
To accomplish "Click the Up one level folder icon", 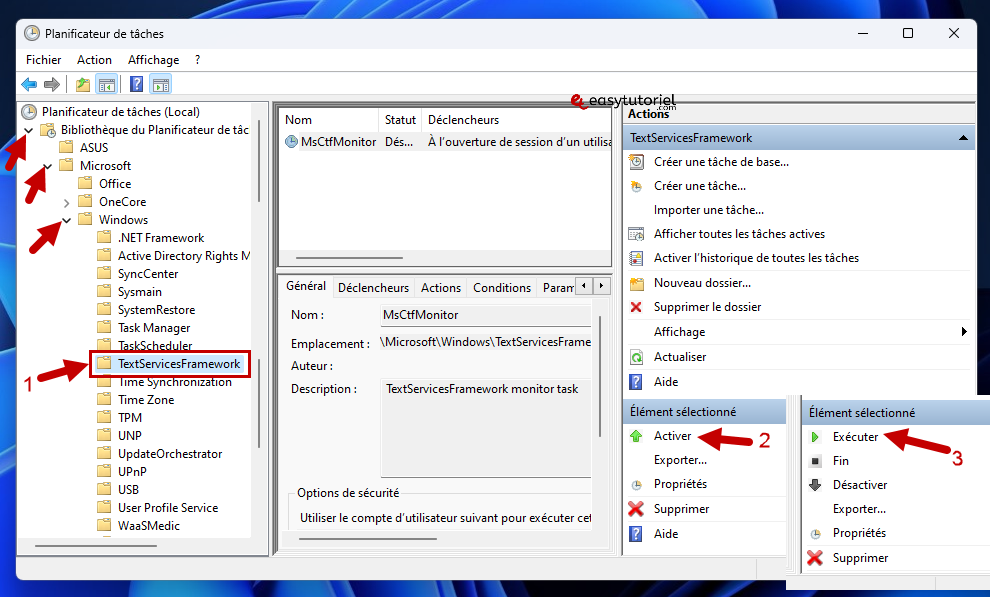I will [x=82, y=84].
